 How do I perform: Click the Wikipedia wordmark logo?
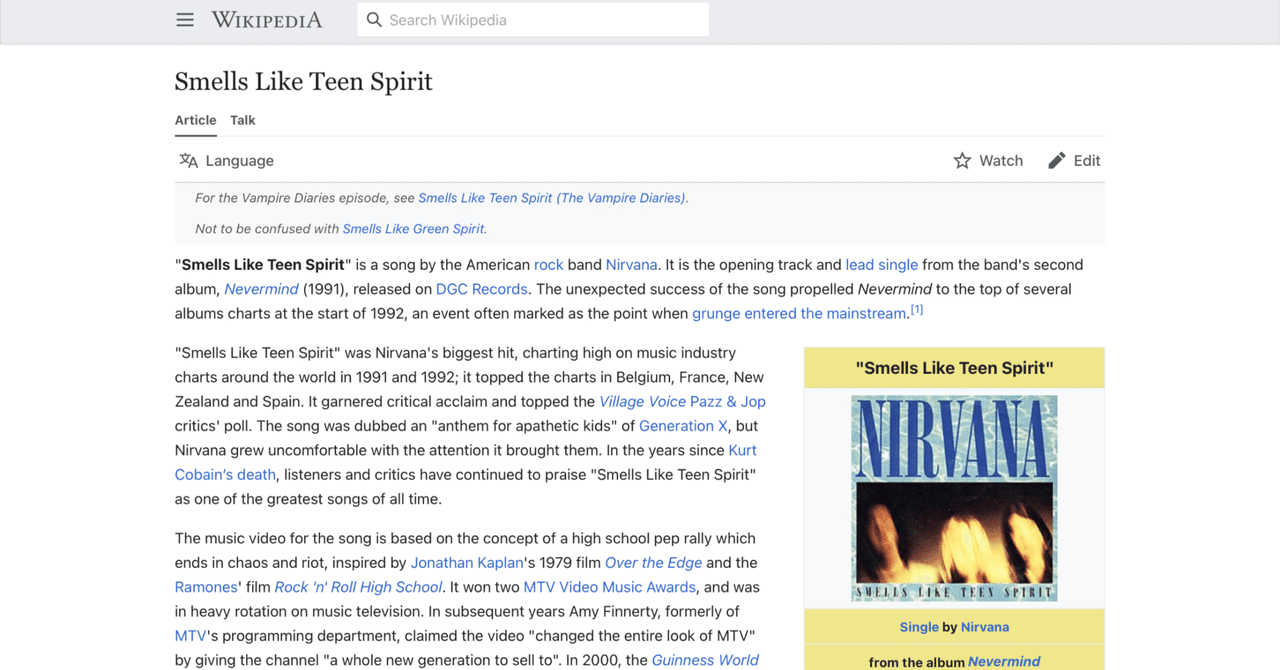pos(267,20)
